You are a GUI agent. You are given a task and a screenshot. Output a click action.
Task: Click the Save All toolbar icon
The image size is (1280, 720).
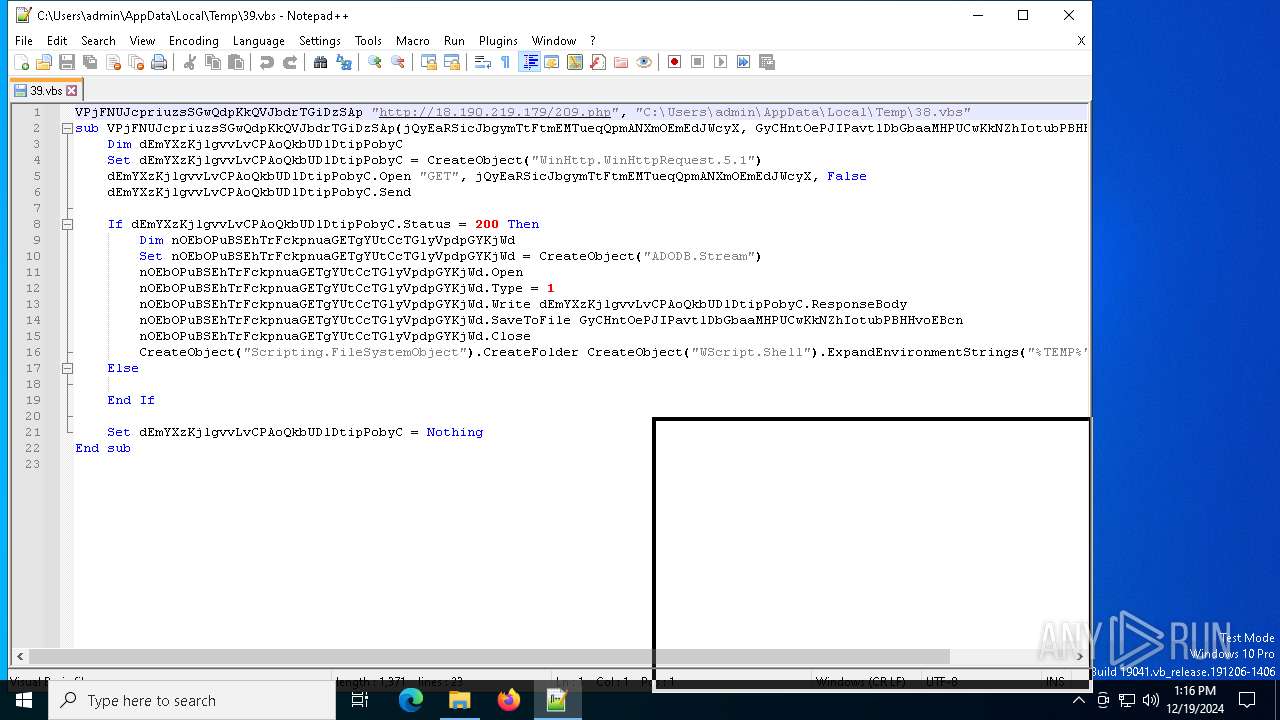pyautogui.click(x=90, y=62)
